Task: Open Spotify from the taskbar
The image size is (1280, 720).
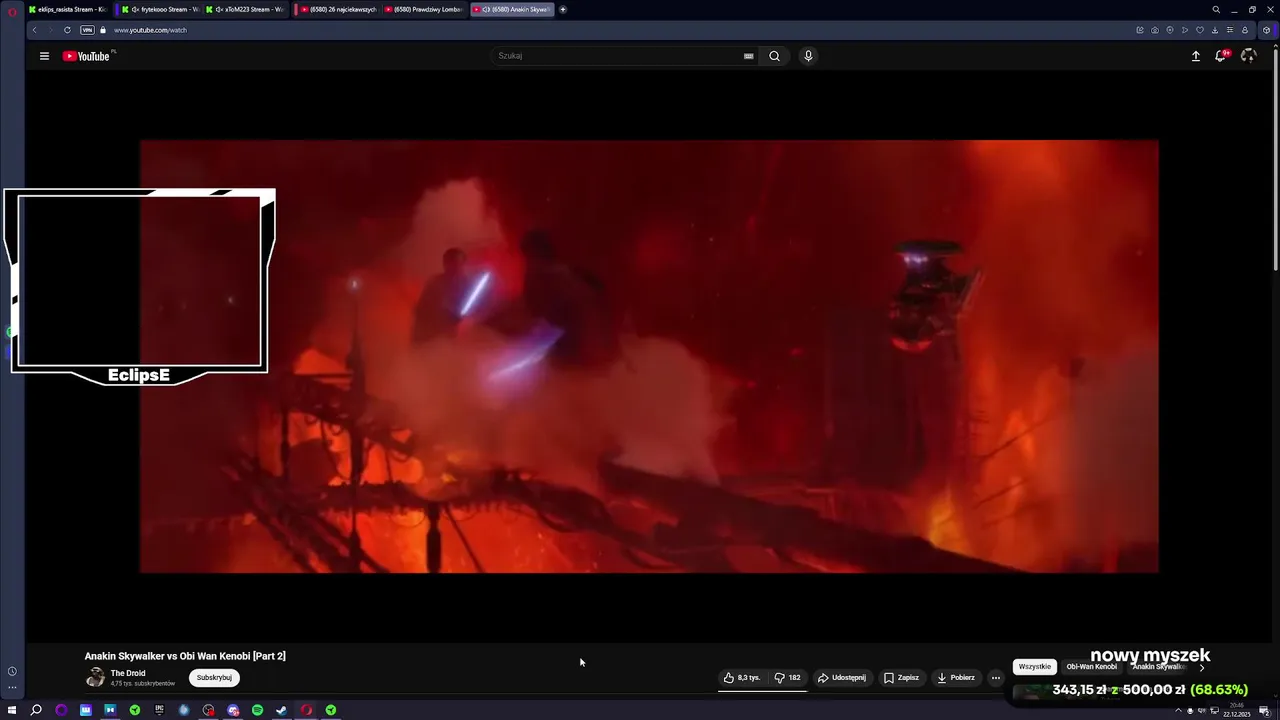Action: click(x=257, y=710)
